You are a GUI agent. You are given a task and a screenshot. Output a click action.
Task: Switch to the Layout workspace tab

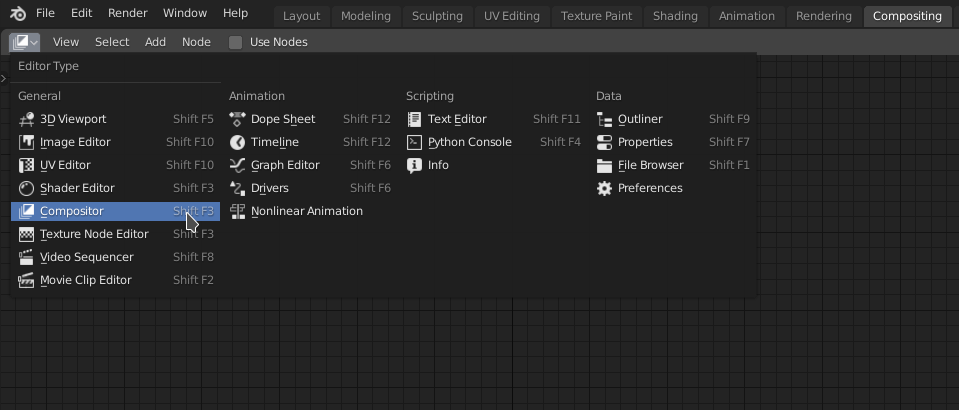[302, 17]
